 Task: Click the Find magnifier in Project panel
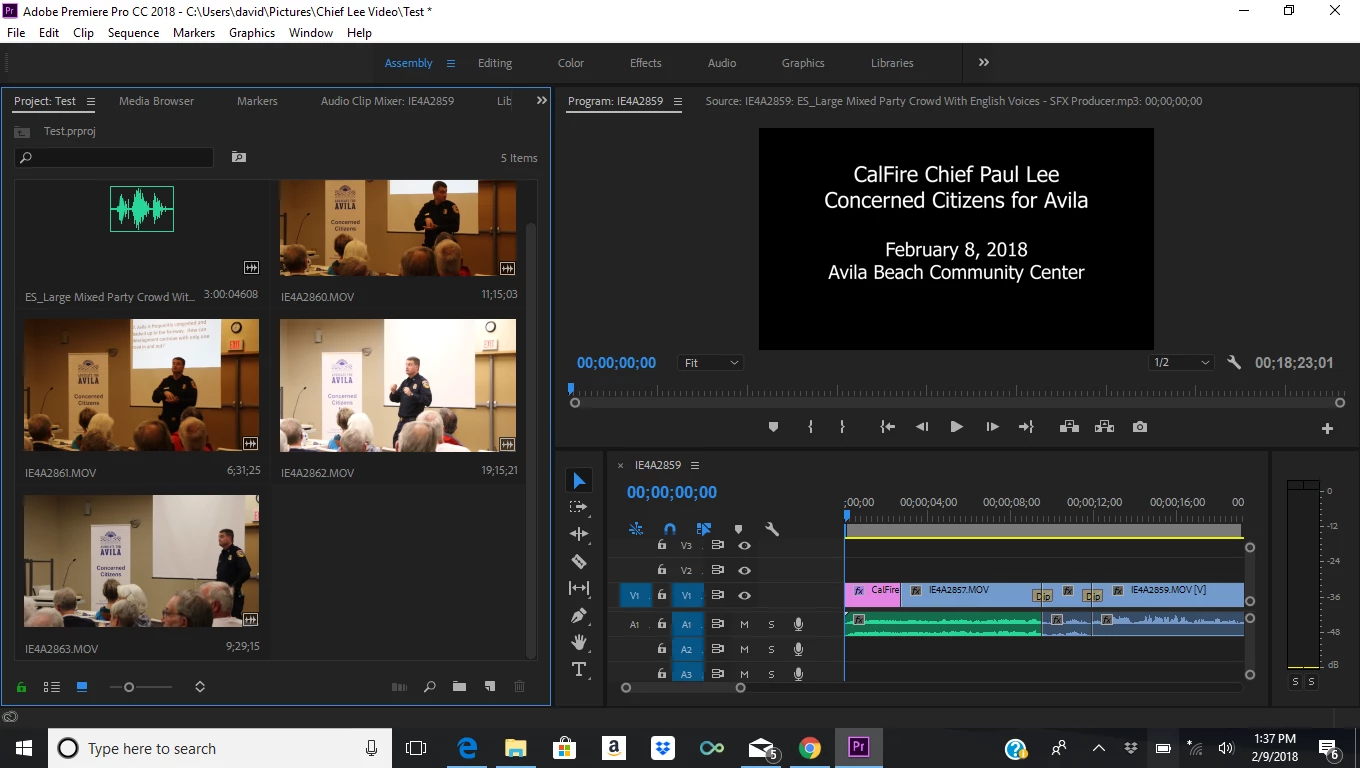(x=429, y=687)
